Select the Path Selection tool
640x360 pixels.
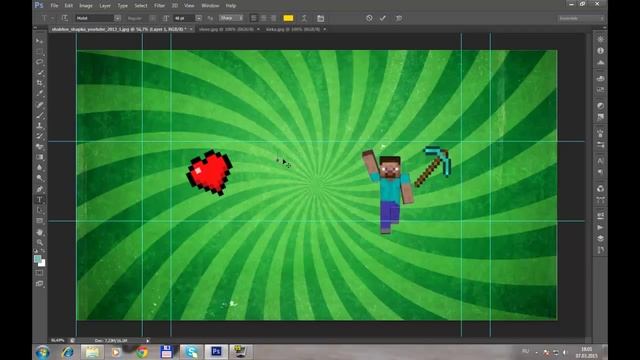[40, 210]
